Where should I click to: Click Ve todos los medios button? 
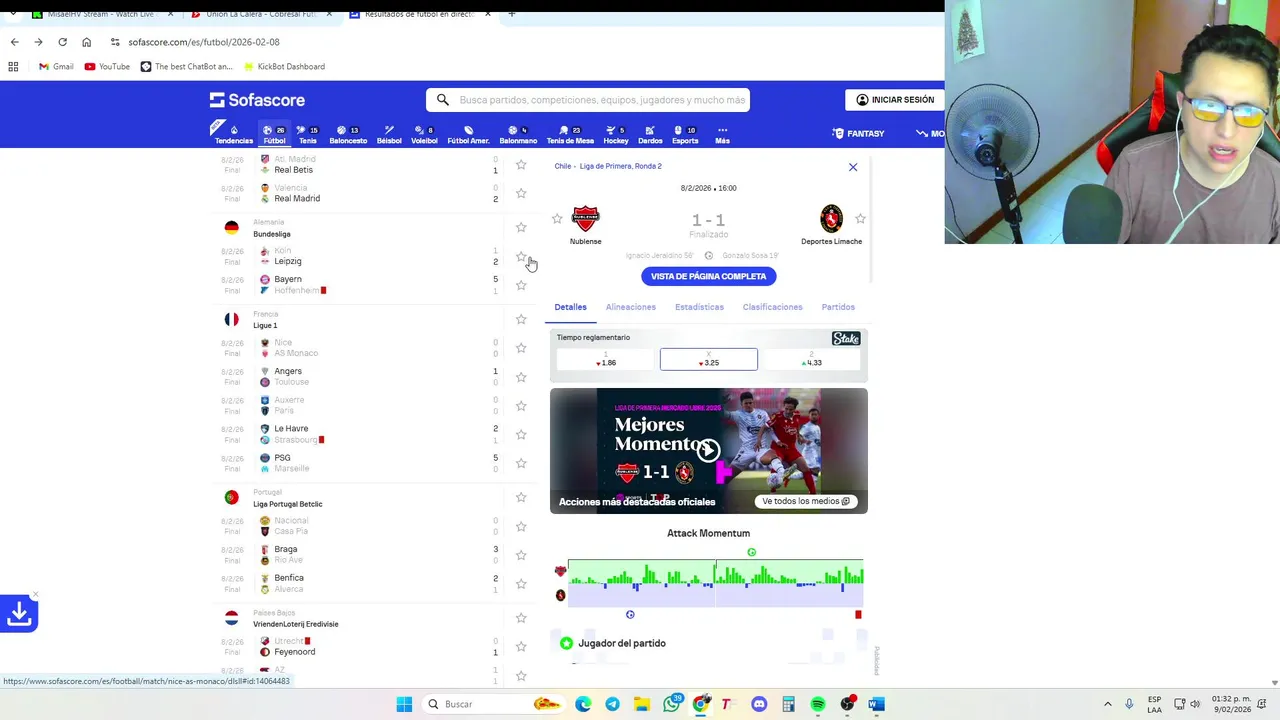(x=806, y=501)
